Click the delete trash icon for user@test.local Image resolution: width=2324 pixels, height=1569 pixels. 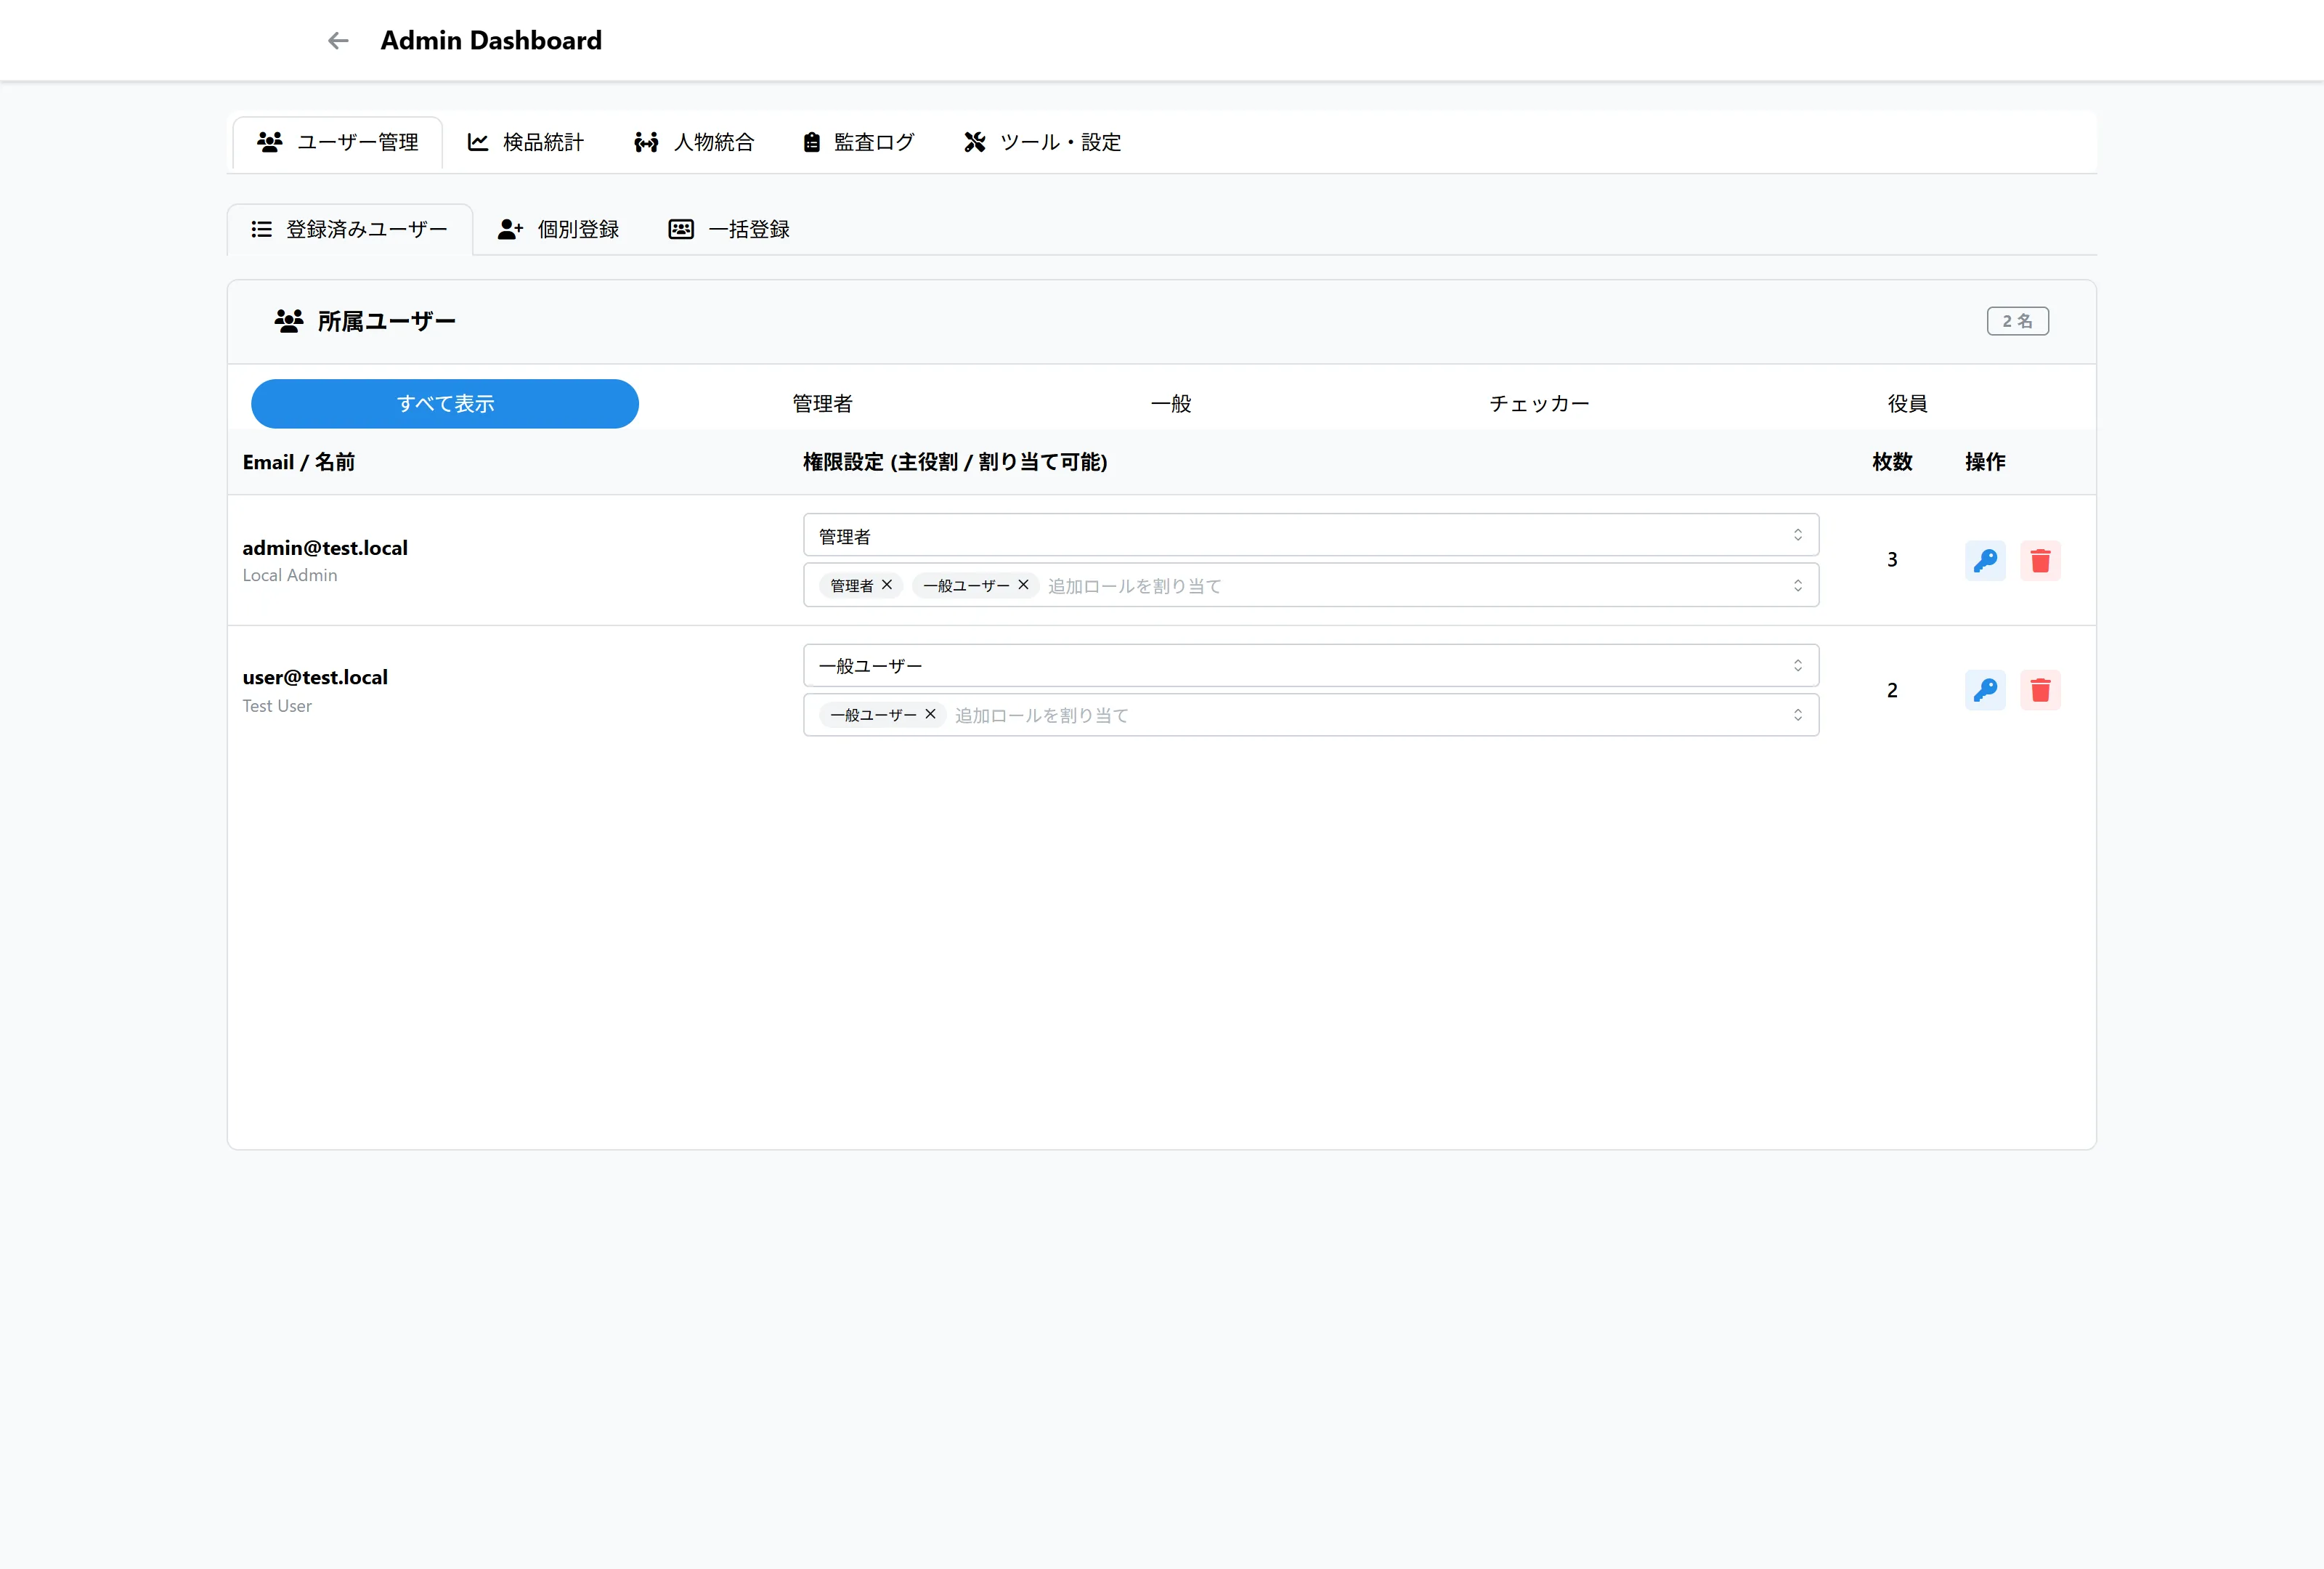tap(2041, 690)
